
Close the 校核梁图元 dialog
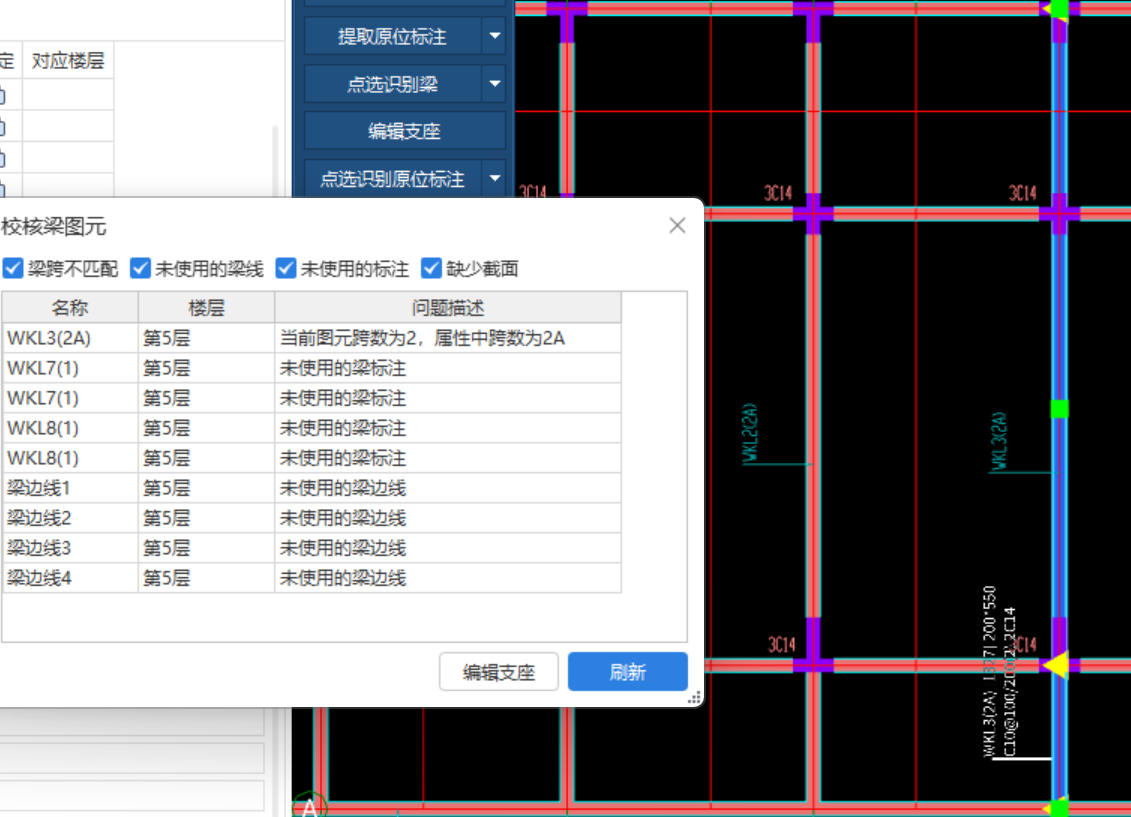[676, 225]
